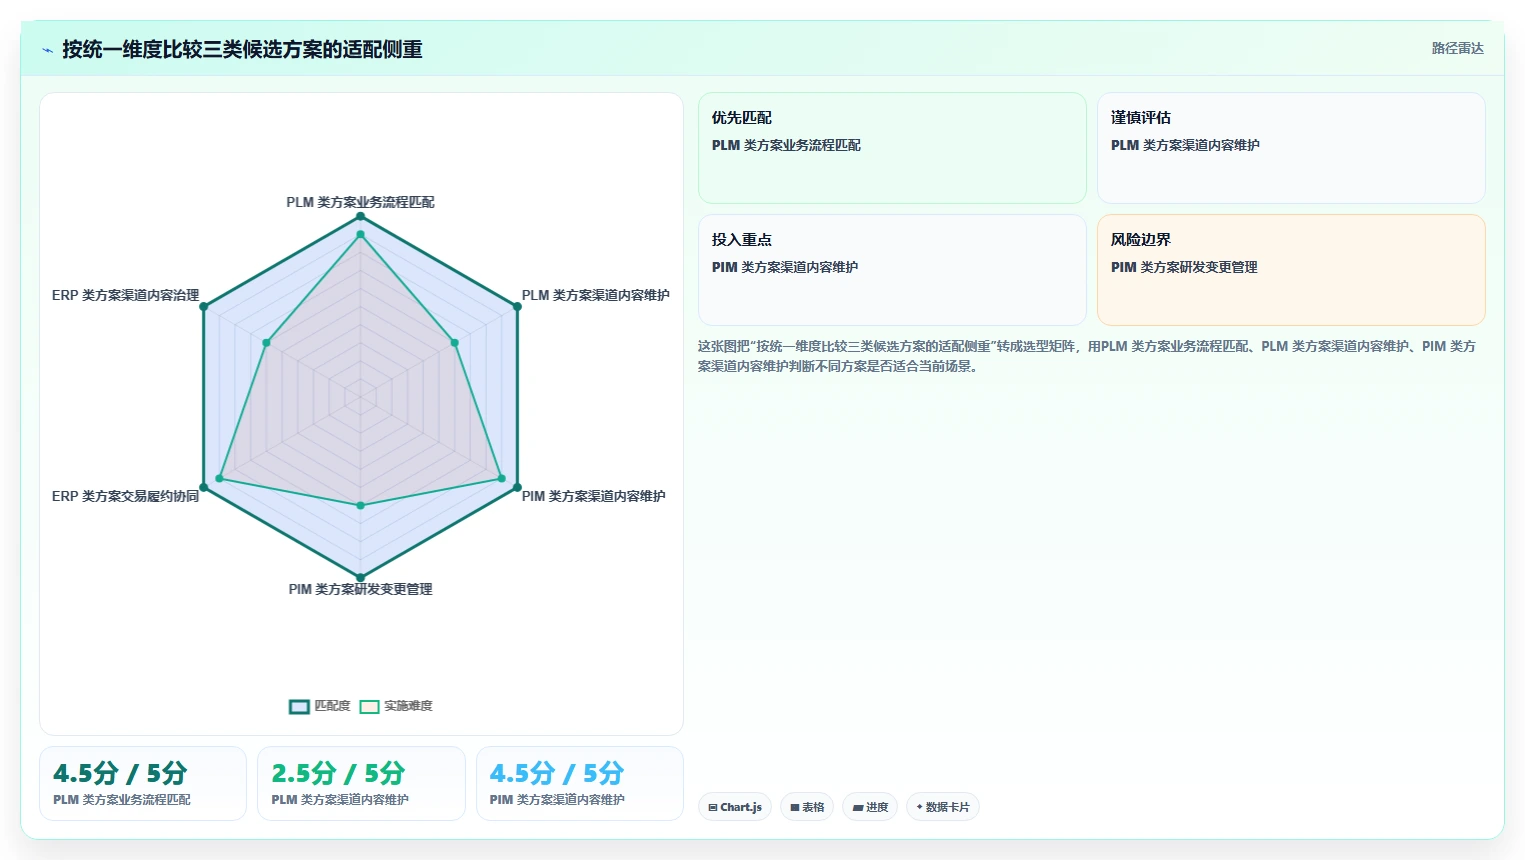Click radar axis label PLM 类方案渠道内容维护
The width and height of the screenshot is (1525, 860).
(x=595, y=295)
